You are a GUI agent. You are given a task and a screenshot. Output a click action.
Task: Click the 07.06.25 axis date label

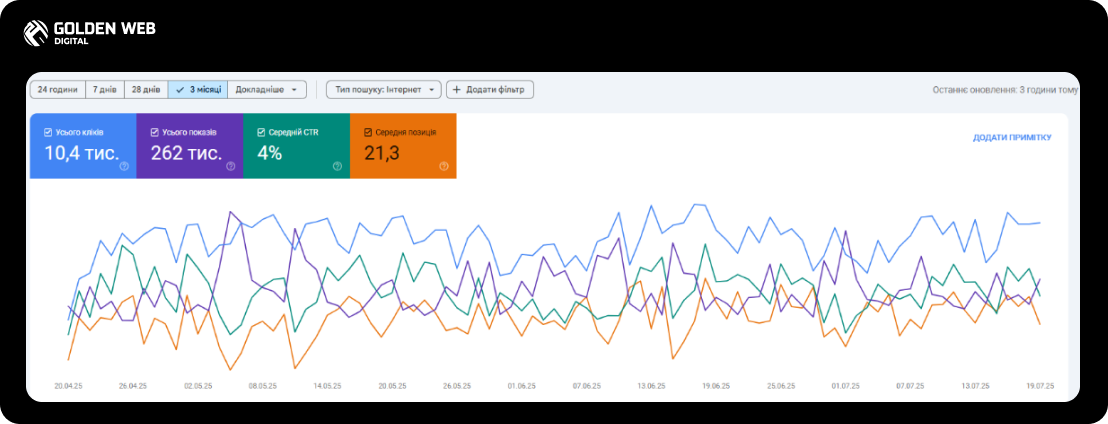[x=587, y=386]
